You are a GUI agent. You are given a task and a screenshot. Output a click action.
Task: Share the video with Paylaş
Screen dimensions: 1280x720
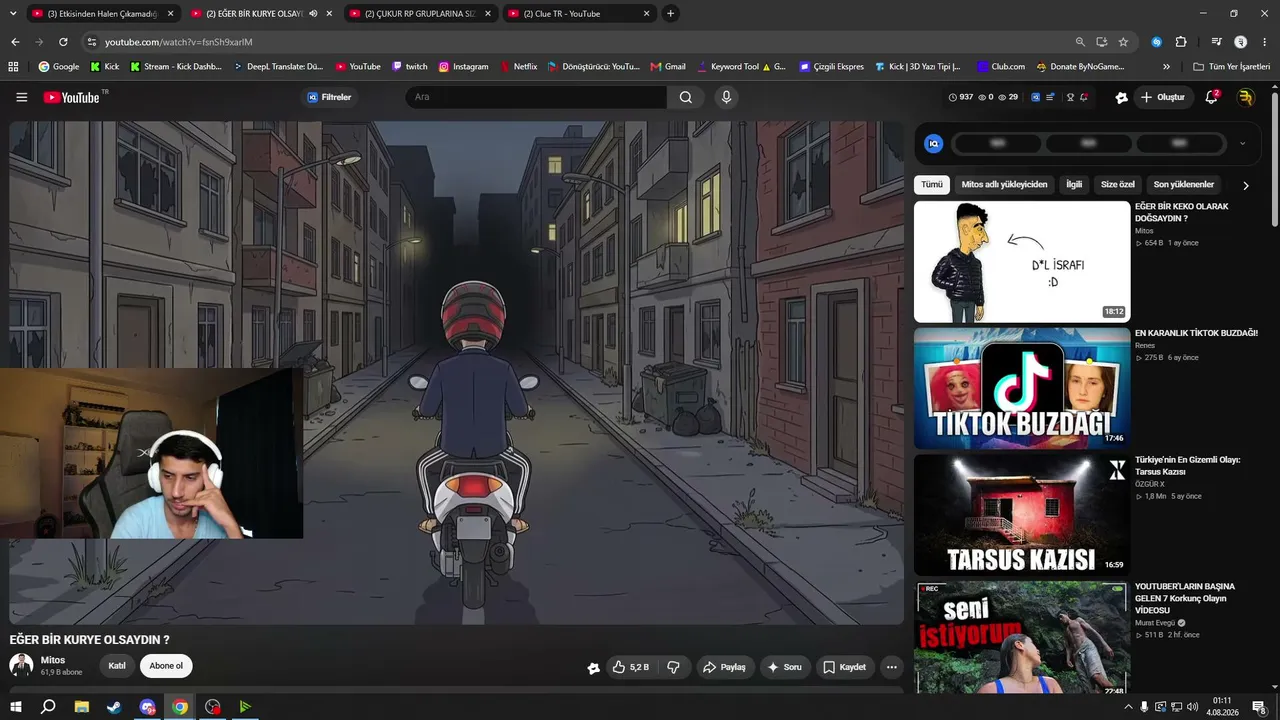725,667
